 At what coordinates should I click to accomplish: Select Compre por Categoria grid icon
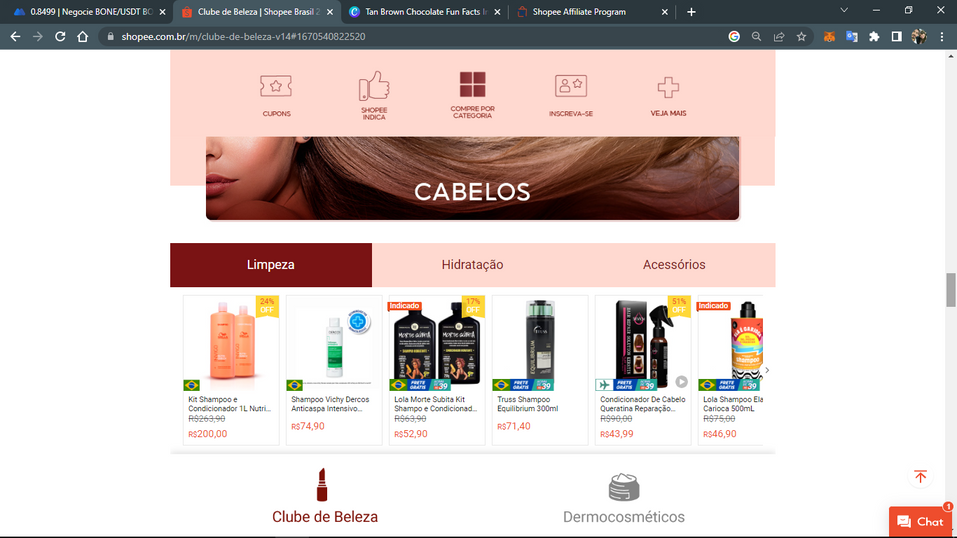pyautogui.click(x=472, y=85)
